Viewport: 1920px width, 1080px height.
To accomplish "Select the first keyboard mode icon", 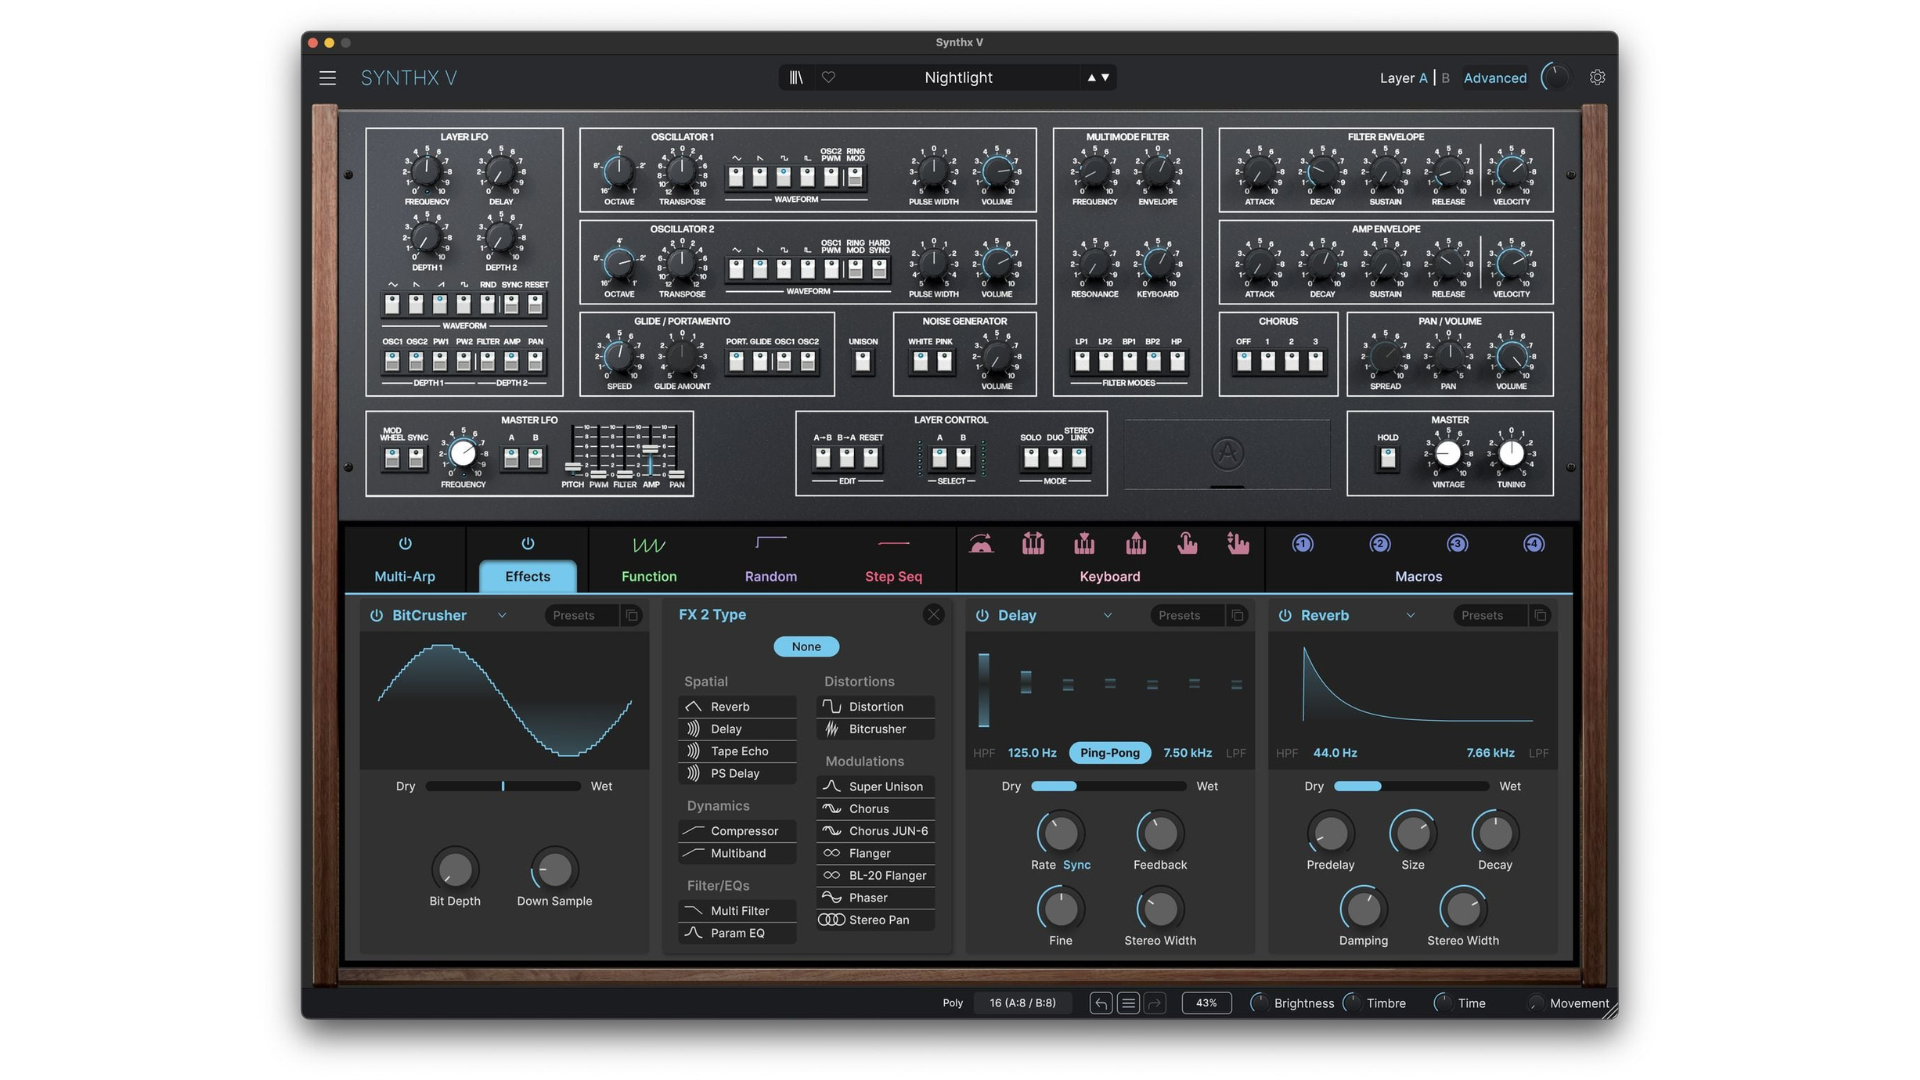I will (x=981, y=544).
